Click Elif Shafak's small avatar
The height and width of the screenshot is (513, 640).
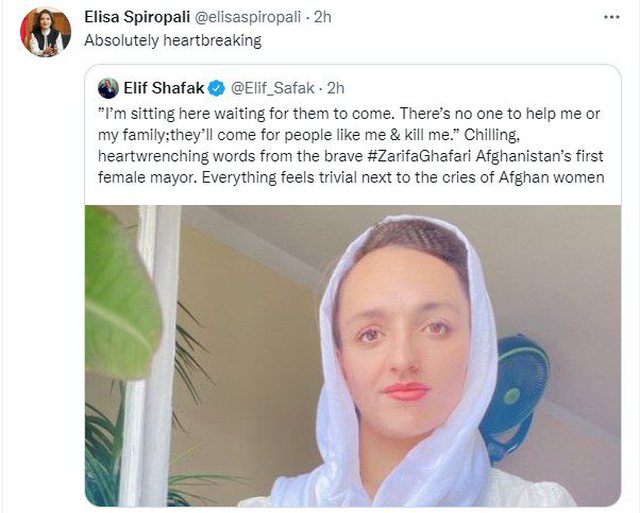point(108,88)
